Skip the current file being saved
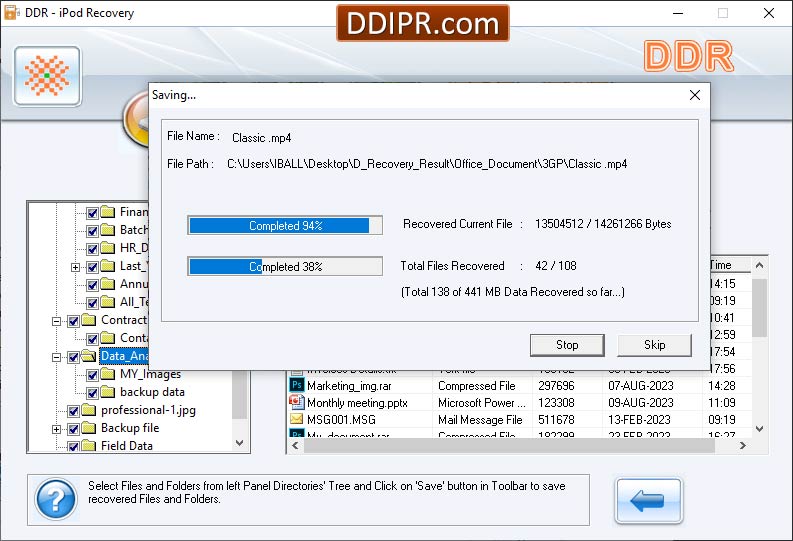The height and width of the screenshot is (541, 793). [654, 345]
